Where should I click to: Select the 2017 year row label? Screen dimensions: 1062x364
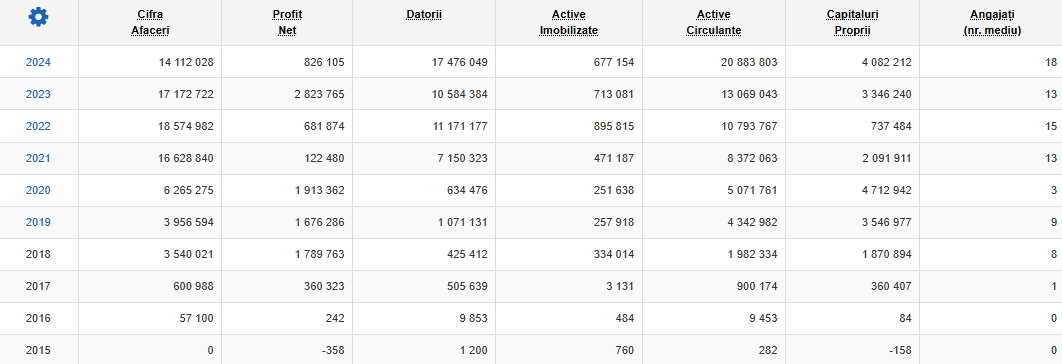[x=38, y=287]
